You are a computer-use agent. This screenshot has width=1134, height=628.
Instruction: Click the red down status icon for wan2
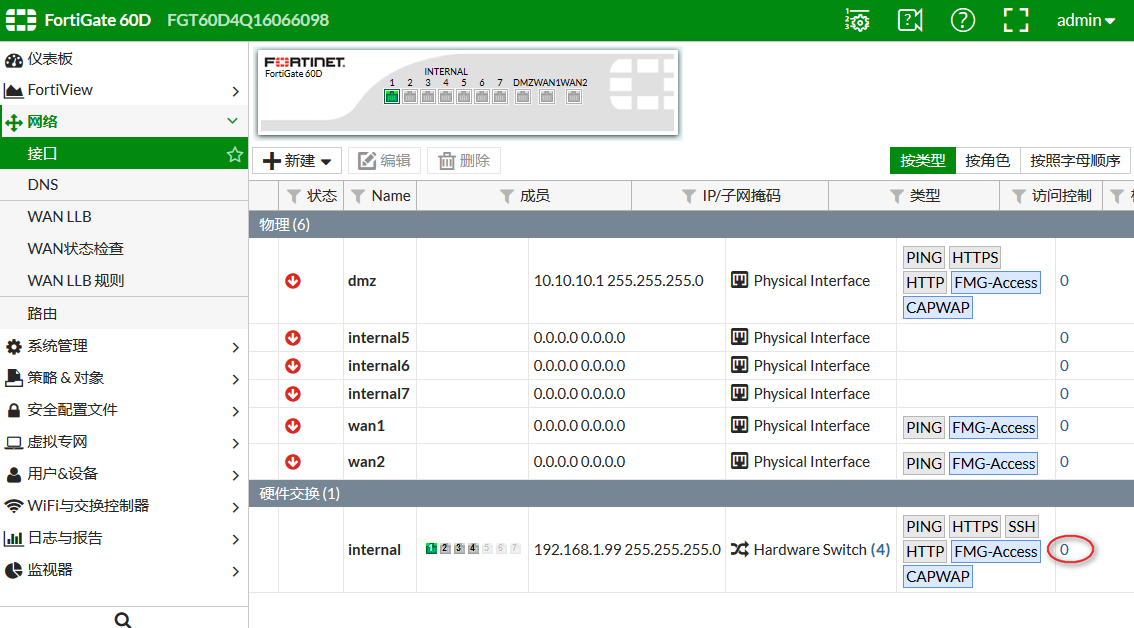[293, 462]
